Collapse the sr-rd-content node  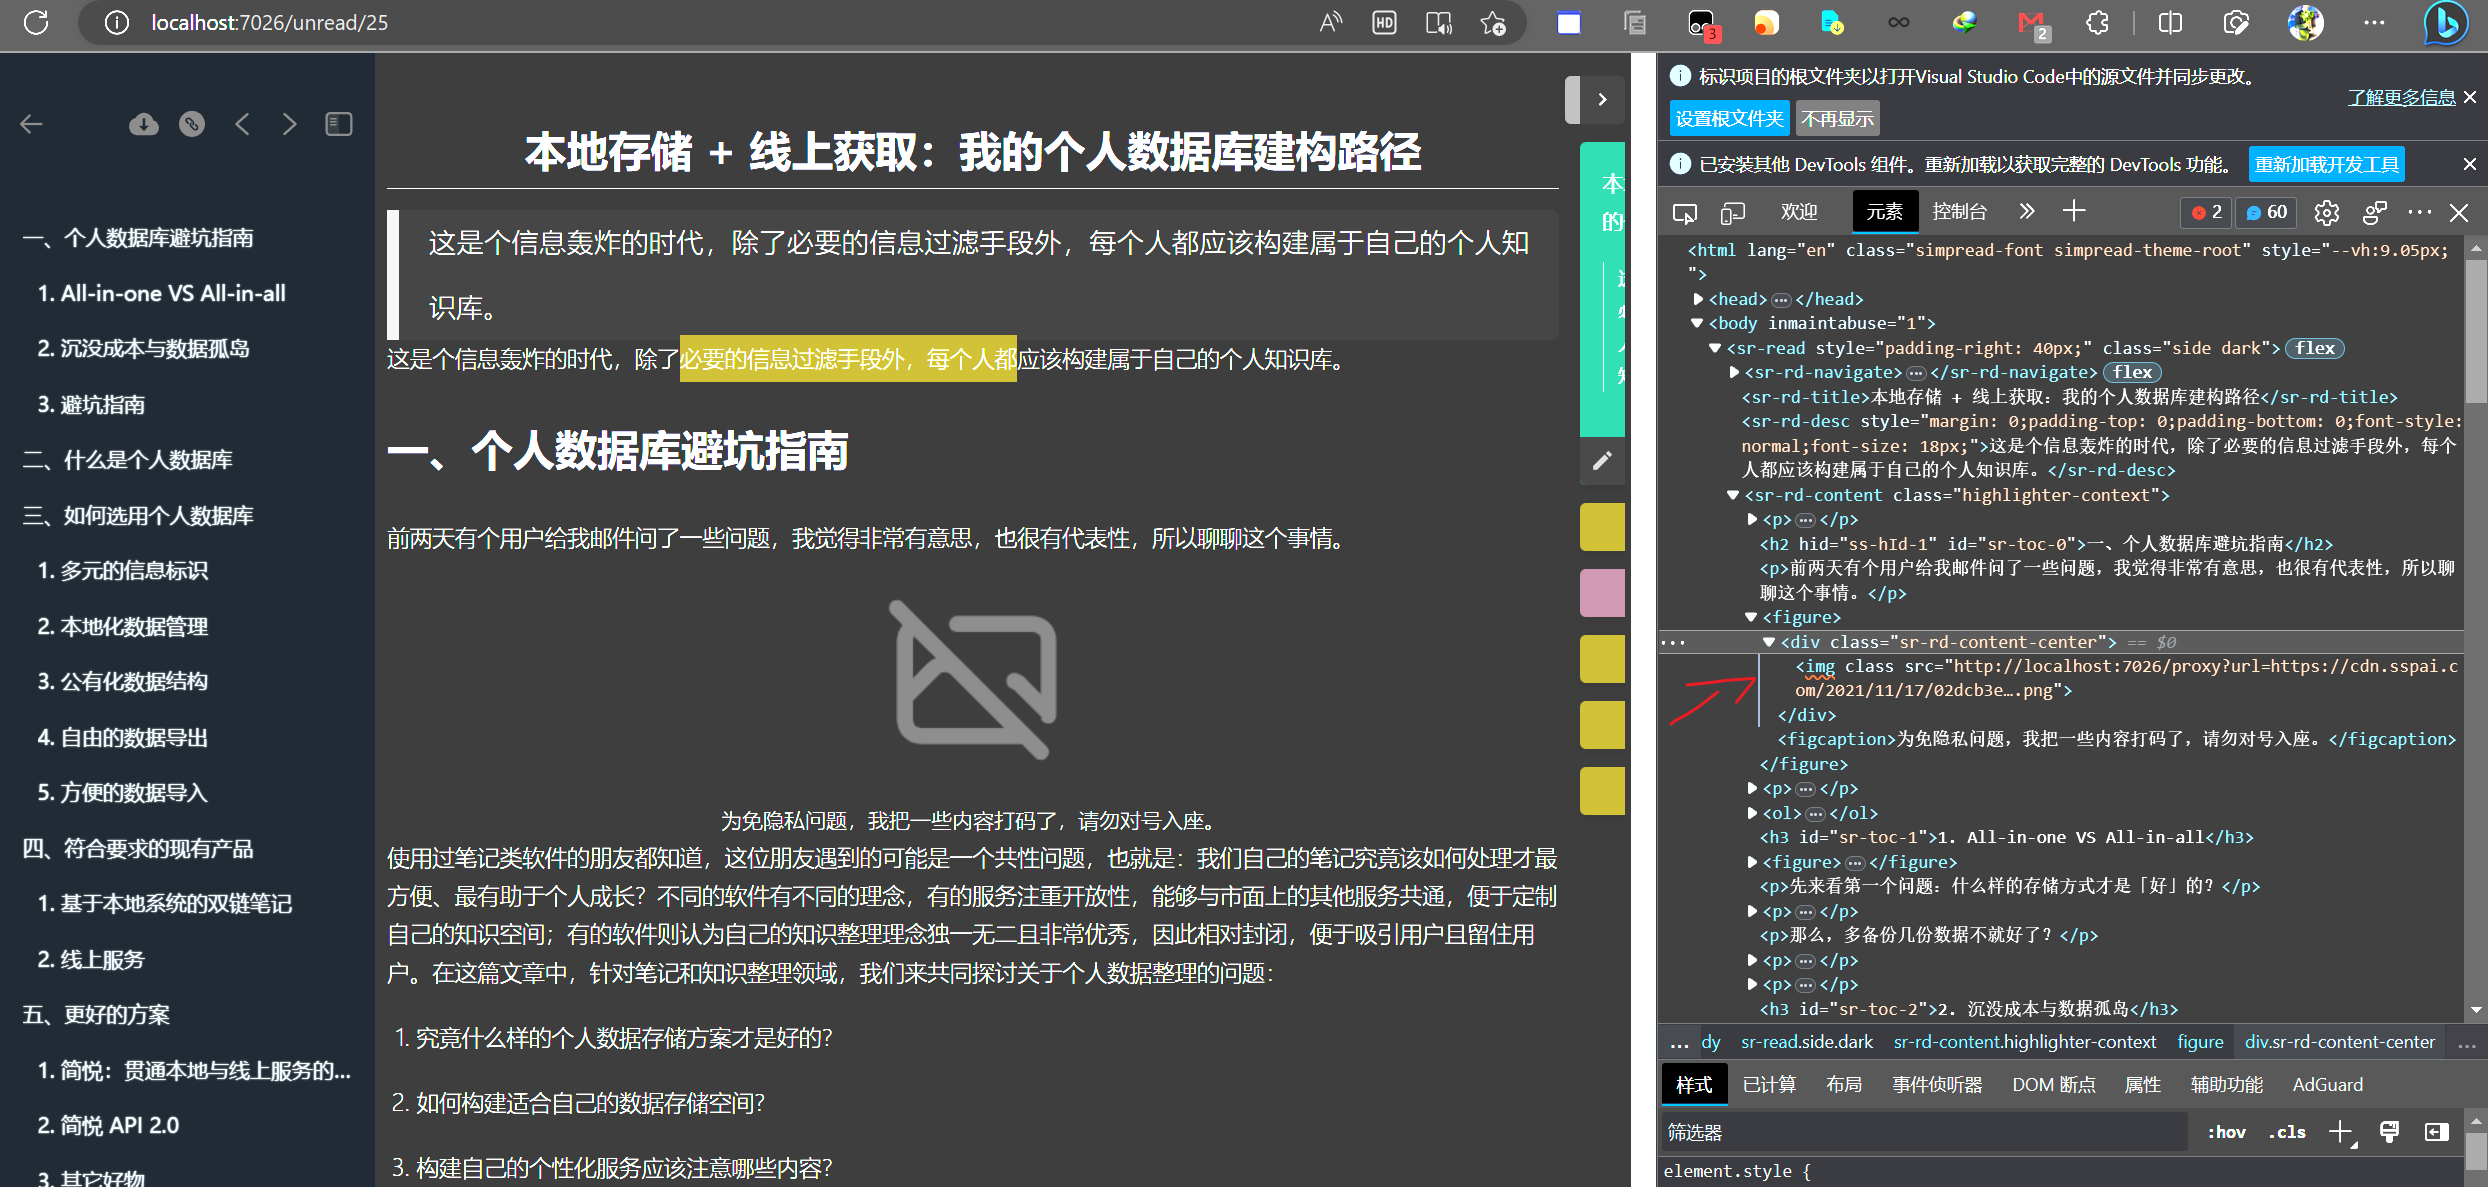click(1733, 495)
